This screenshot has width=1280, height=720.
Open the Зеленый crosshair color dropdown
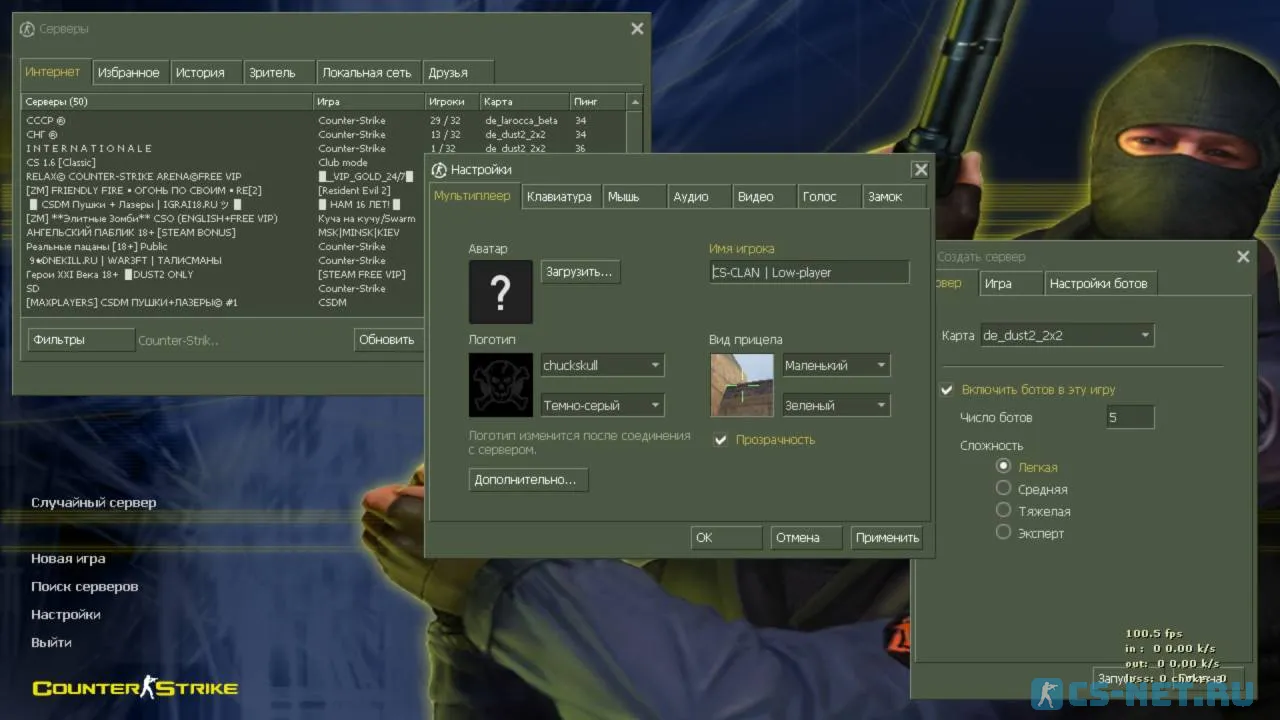836,405
